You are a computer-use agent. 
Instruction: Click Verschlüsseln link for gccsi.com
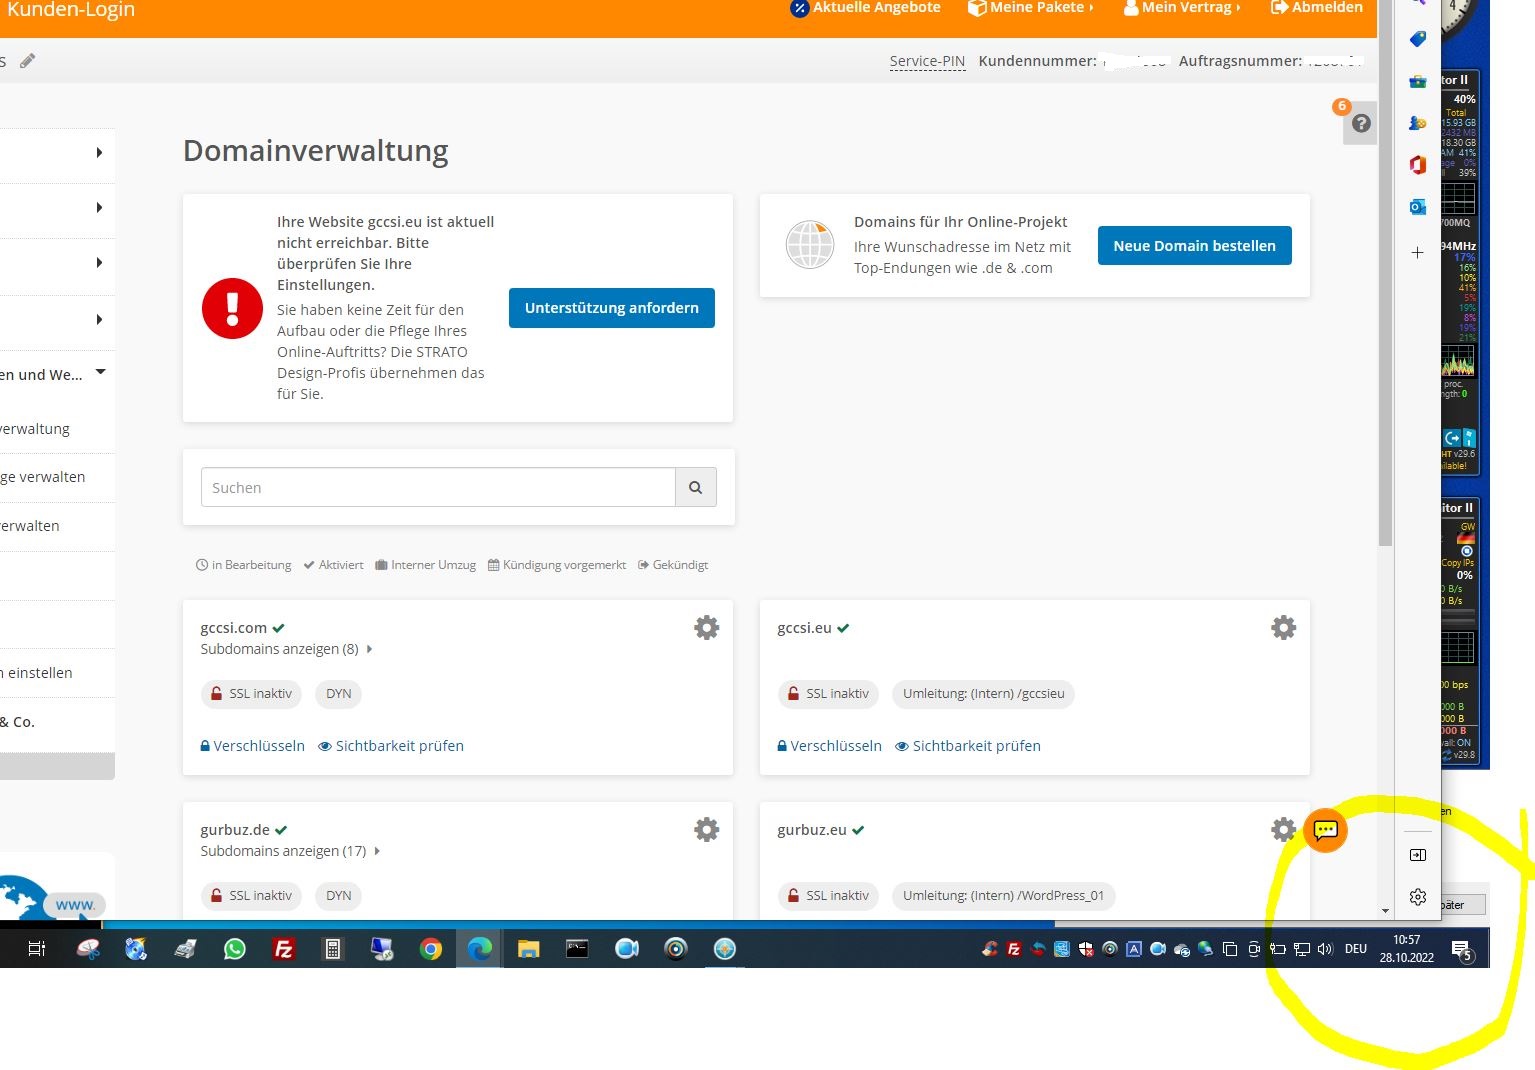(x=253, y=746)
